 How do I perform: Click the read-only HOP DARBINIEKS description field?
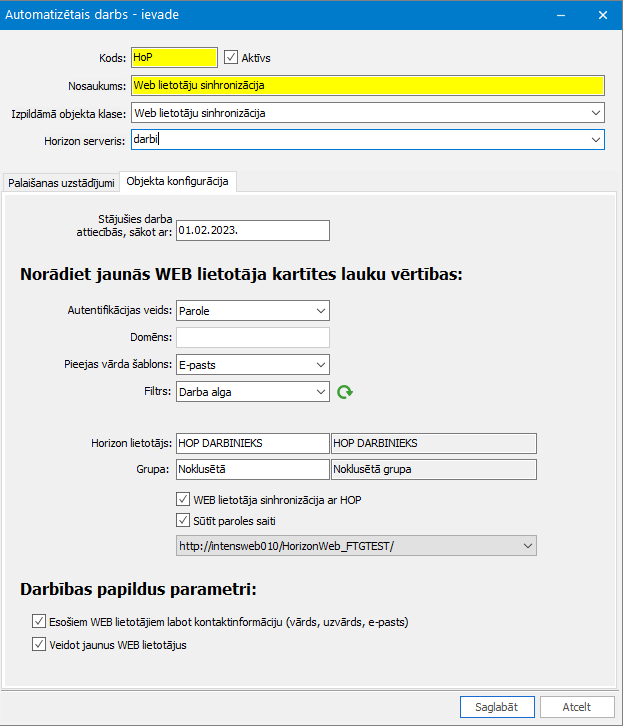[434, 443]
